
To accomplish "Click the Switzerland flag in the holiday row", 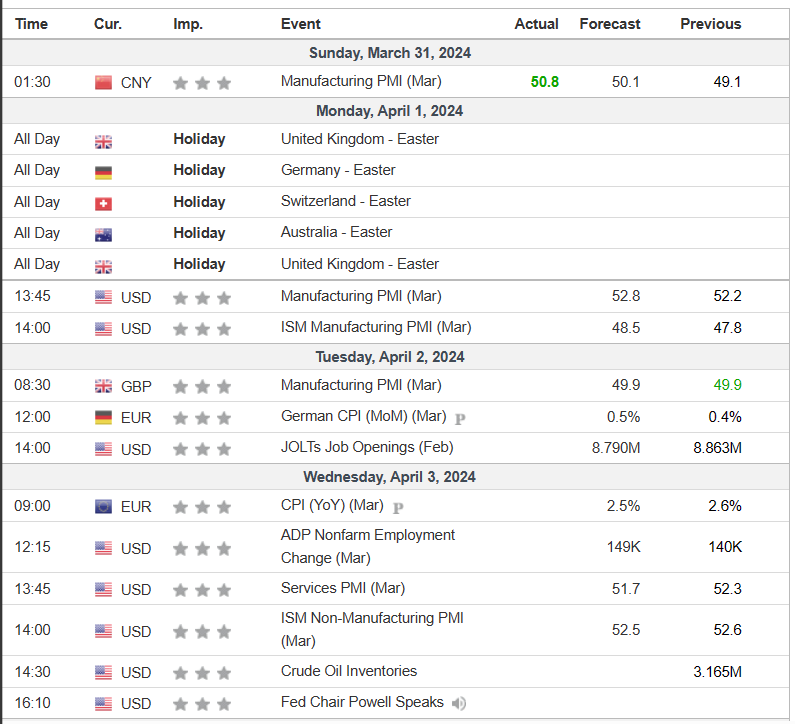I will (103, 203).
